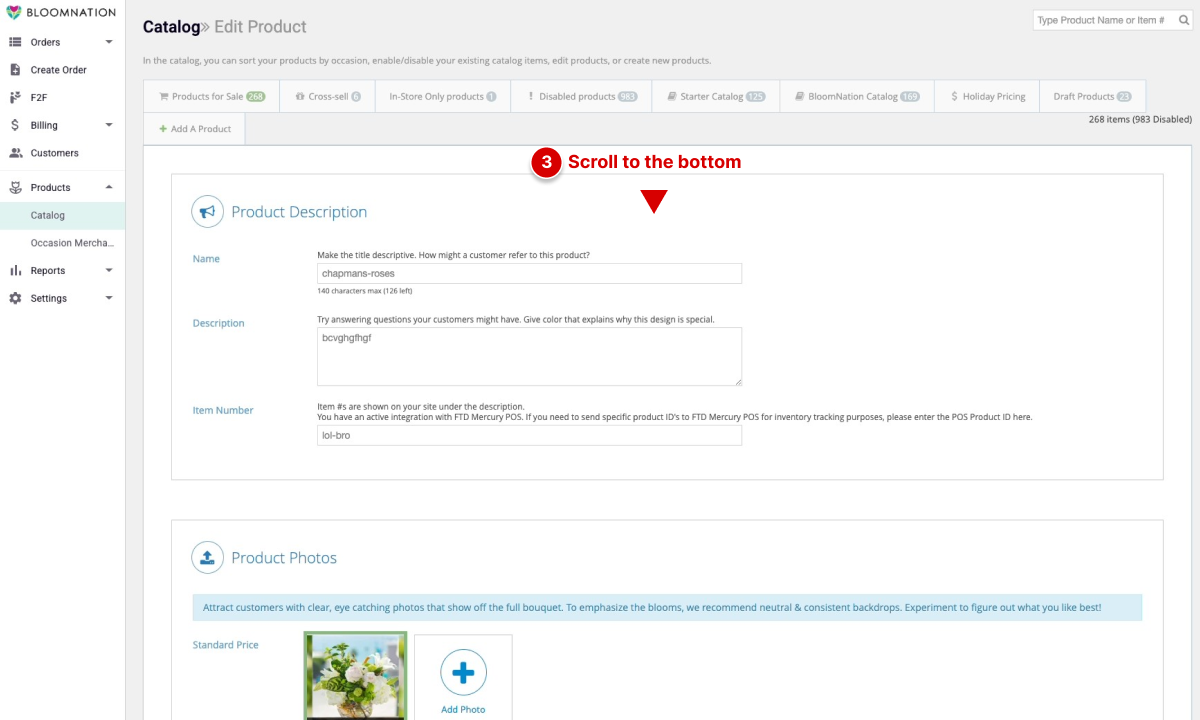Screen dimensions: 1200x720
Task: Click the dollar icon on Holiday Pricing
Action: click(x=955, y=97)
